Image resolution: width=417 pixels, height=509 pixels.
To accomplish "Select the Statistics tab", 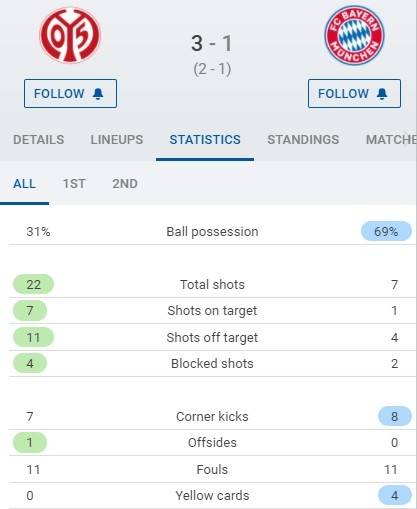I will pyautogui.click(x=205, y=140).
